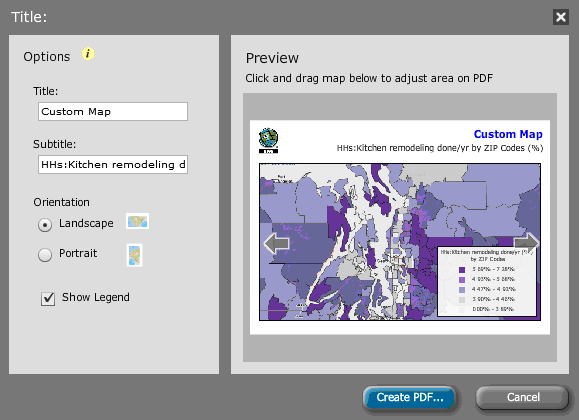Click the light gray legend swatch
This screenshot has height=420, width=579.
462,300
